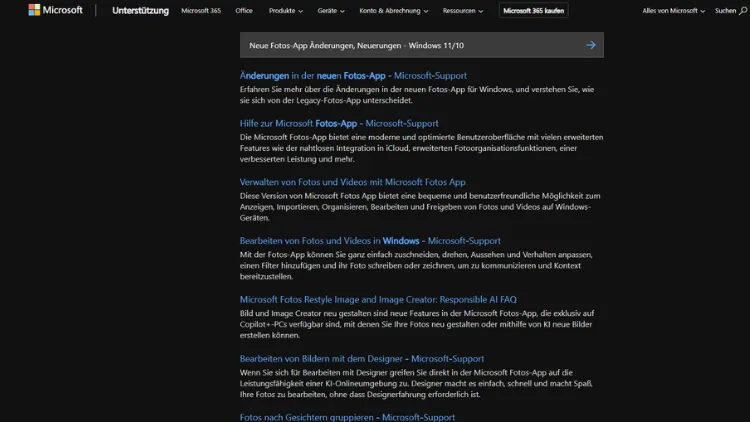Click the Microsoft 365 kaufen button
Image resolution: width=750 pixels, height=422 pixels.
(533, 11)
